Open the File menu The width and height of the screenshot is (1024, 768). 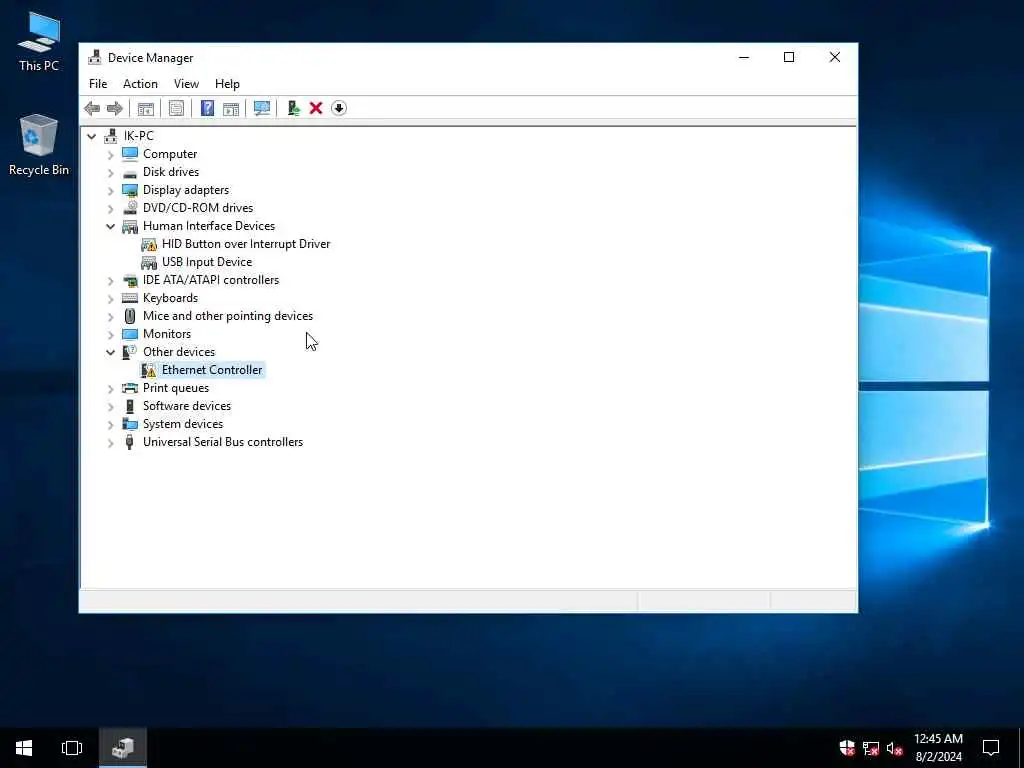pos(98,84)
